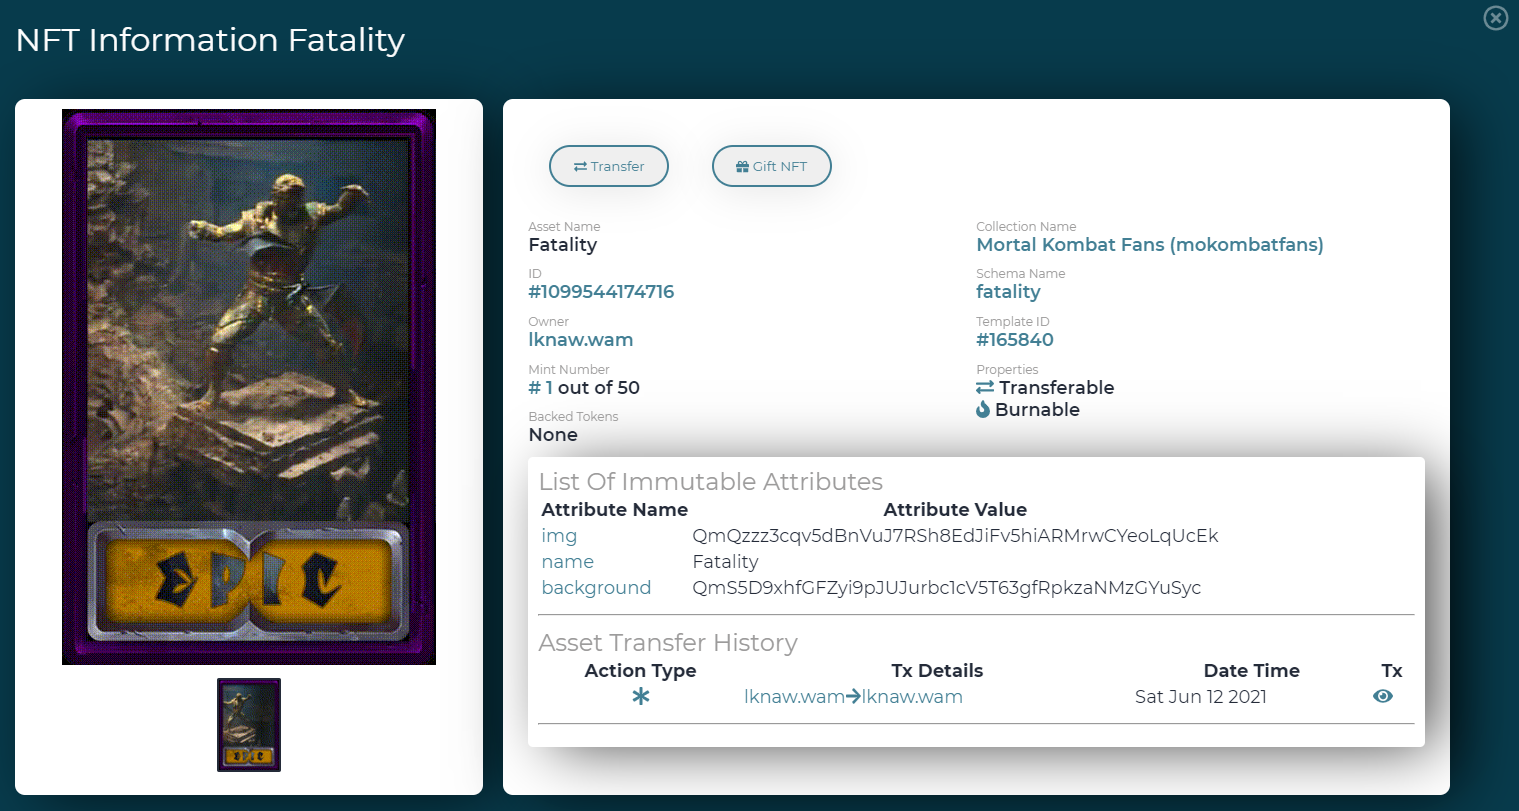Click the Fatality name attribute value
The height and width of the screenshot is (811, 1519).
[x=725, y=562]
